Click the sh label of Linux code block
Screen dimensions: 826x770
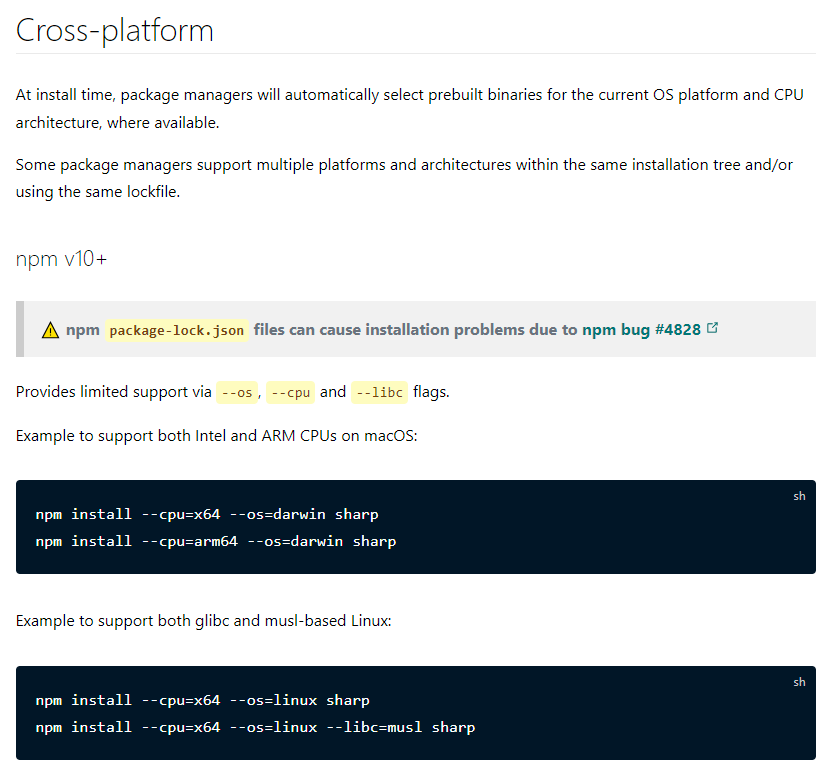point(799,682)
